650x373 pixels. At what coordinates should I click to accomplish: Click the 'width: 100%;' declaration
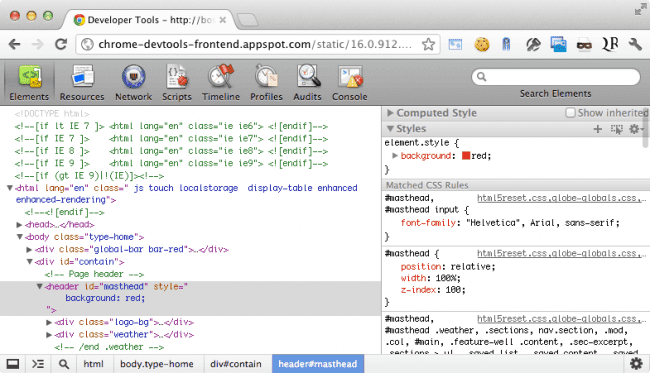(430, 278)
